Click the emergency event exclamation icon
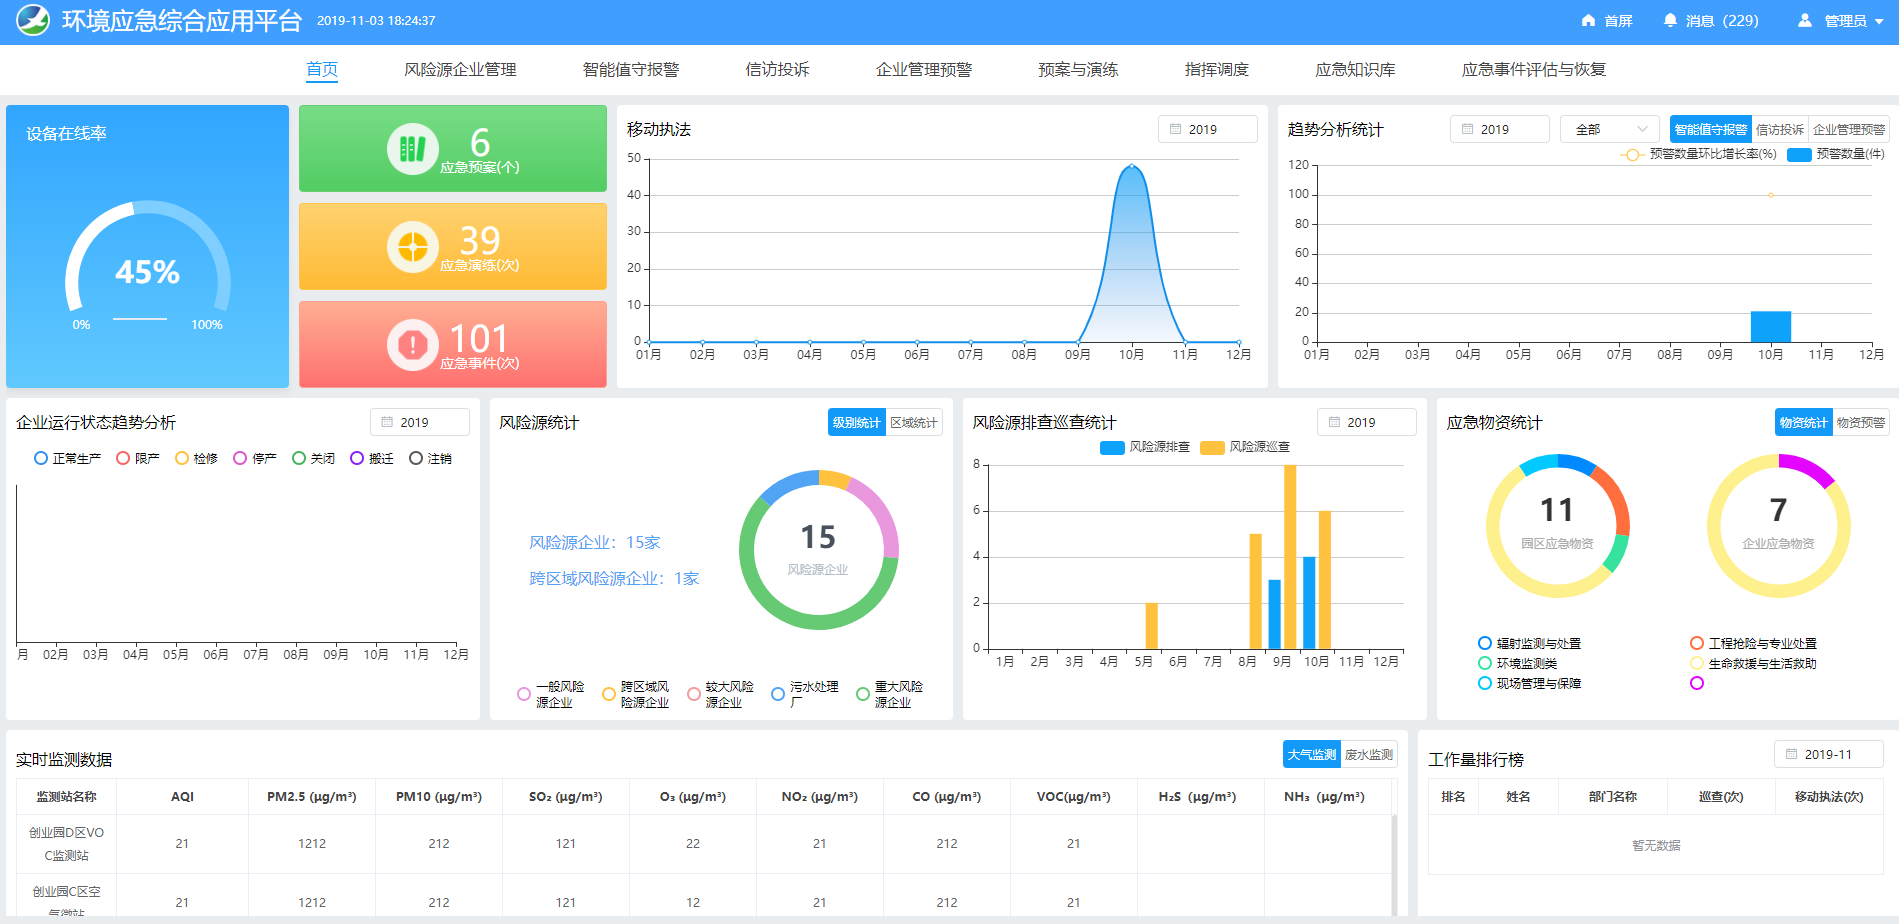Screen dimensions: 1899x924 coord(413,345)
